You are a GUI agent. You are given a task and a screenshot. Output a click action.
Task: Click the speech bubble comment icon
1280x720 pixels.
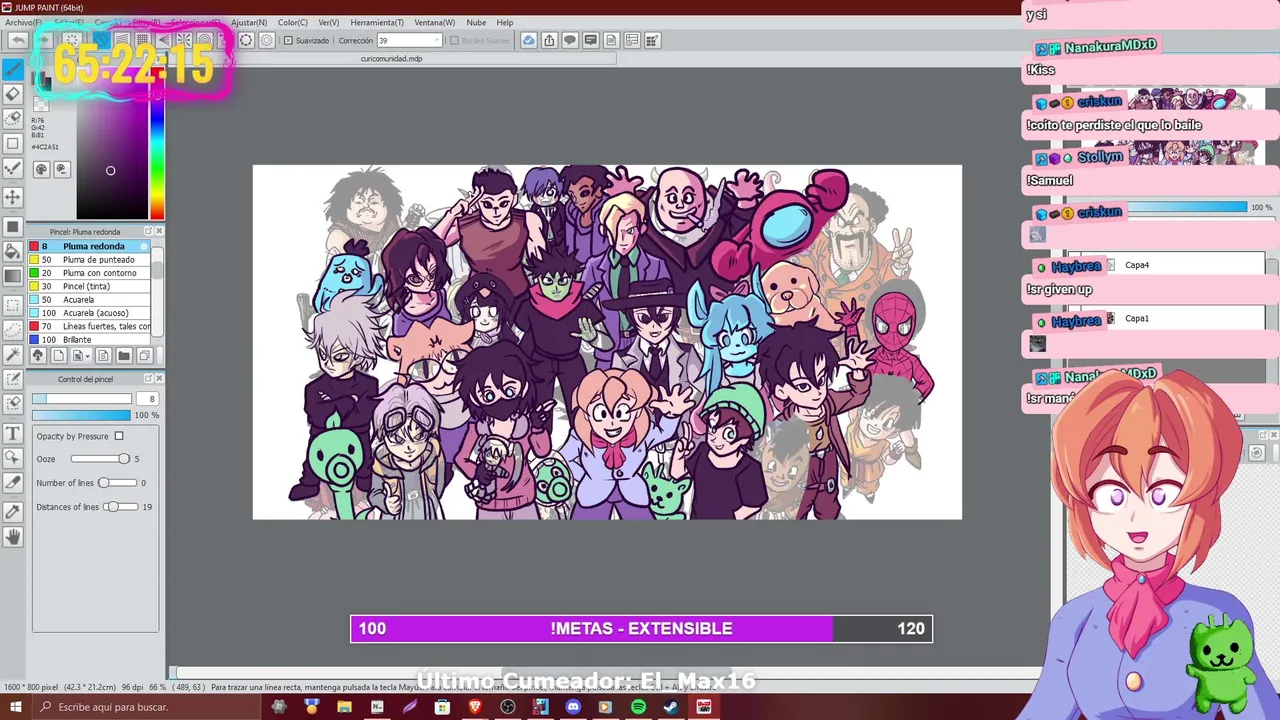coord(570,40)
